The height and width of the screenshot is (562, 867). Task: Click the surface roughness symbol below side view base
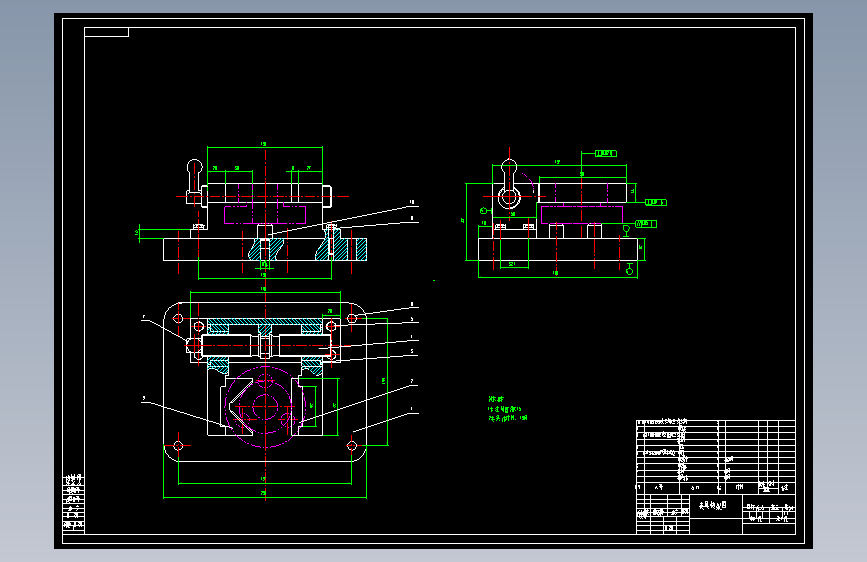point(629,269)
